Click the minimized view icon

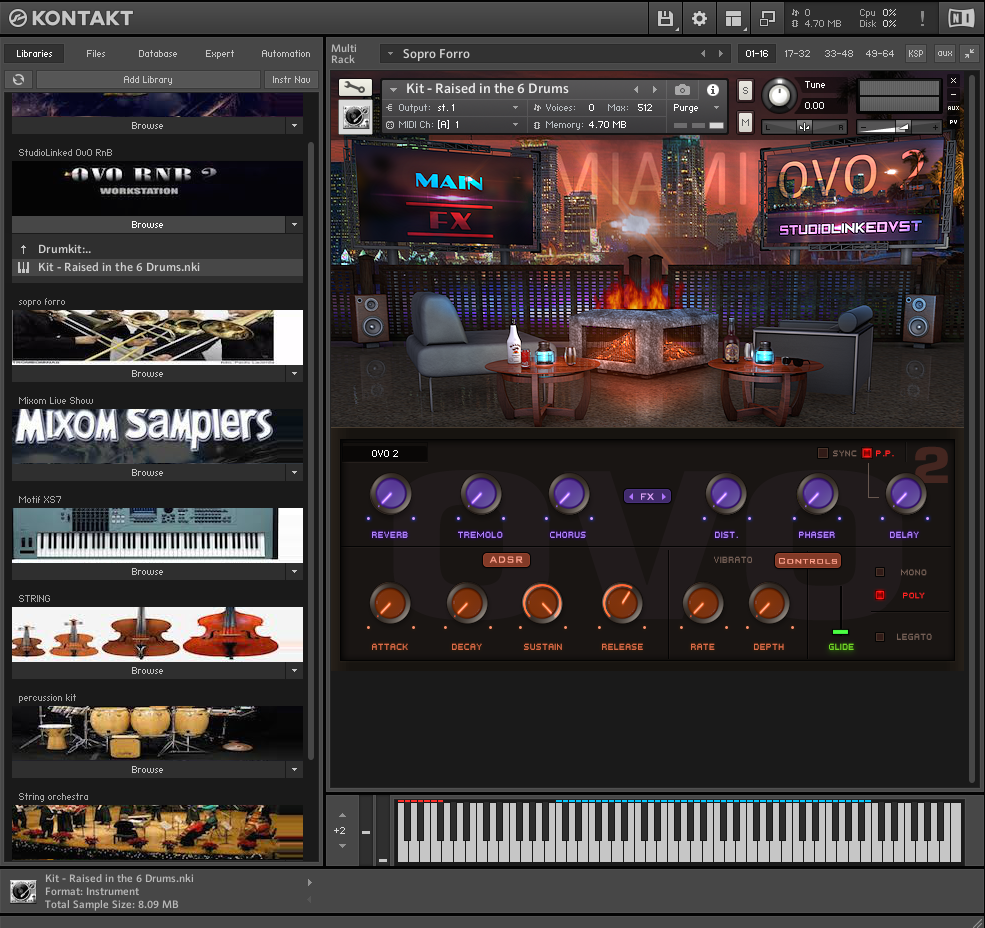point(767,19)
